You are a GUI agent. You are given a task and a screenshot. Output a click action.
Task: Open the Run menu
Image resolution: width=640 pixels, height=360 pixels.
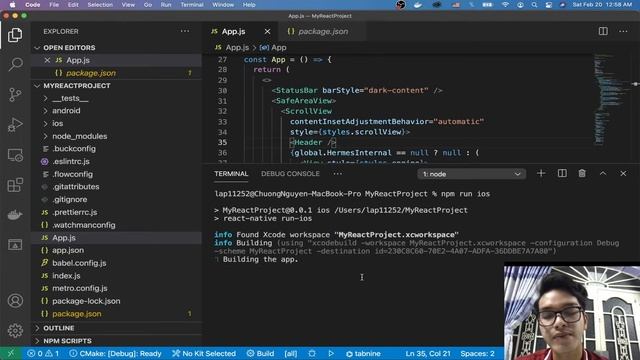(166, 5)
